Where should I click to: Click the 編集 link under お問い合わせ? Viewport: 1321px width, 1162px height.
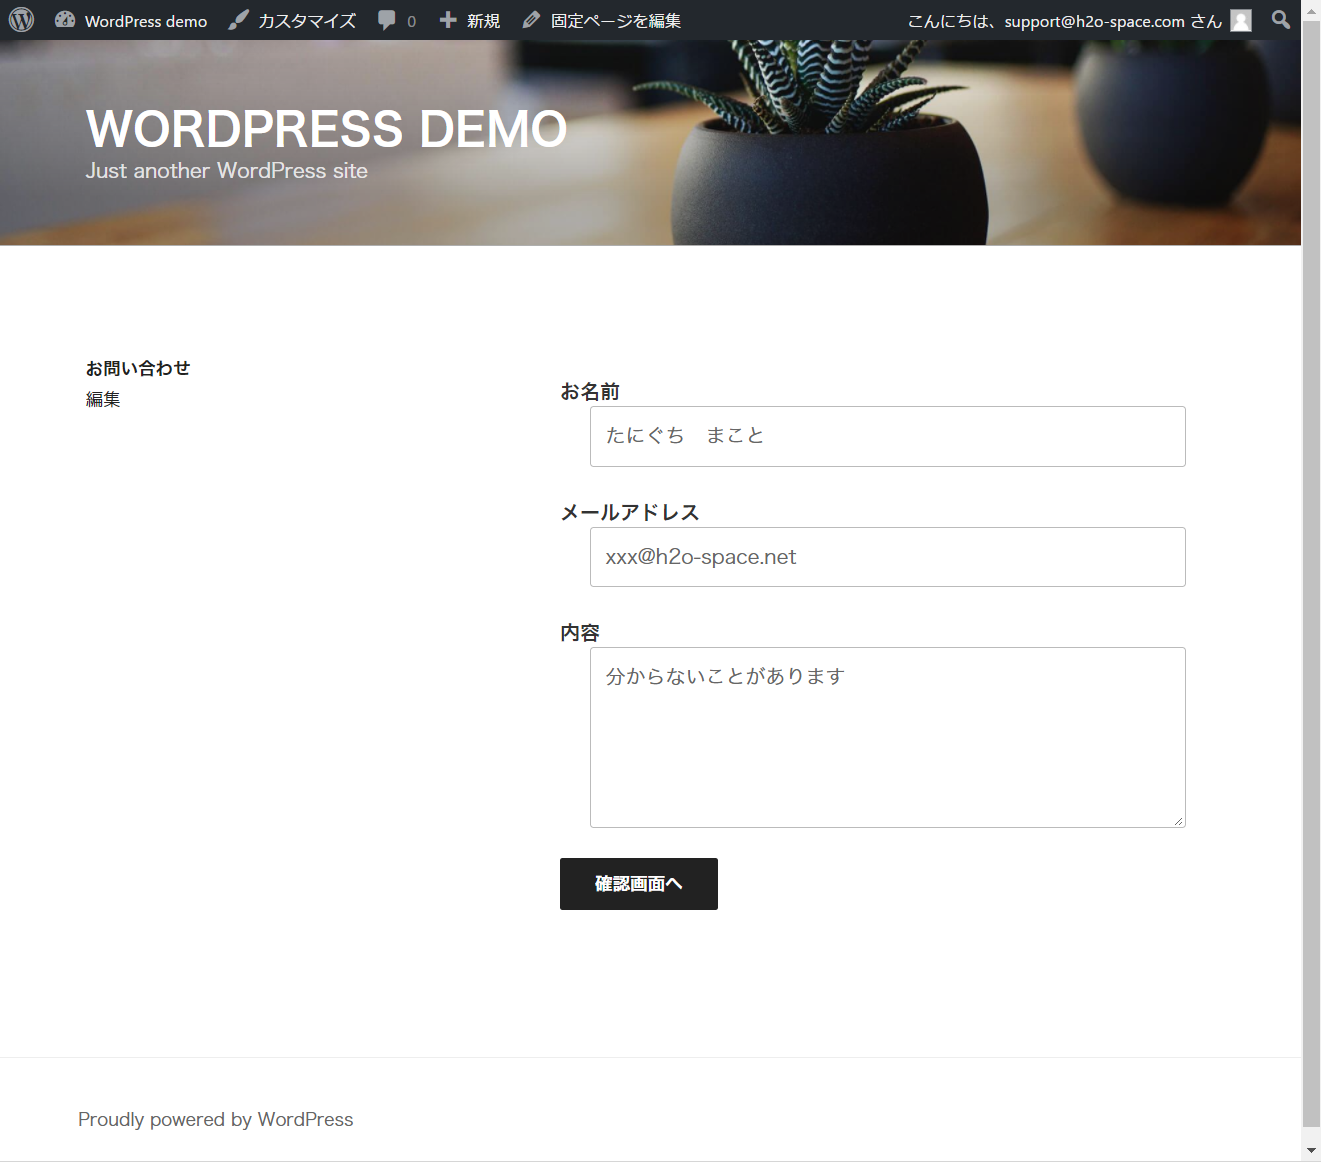pyautogui.click(x=103, y=399)
